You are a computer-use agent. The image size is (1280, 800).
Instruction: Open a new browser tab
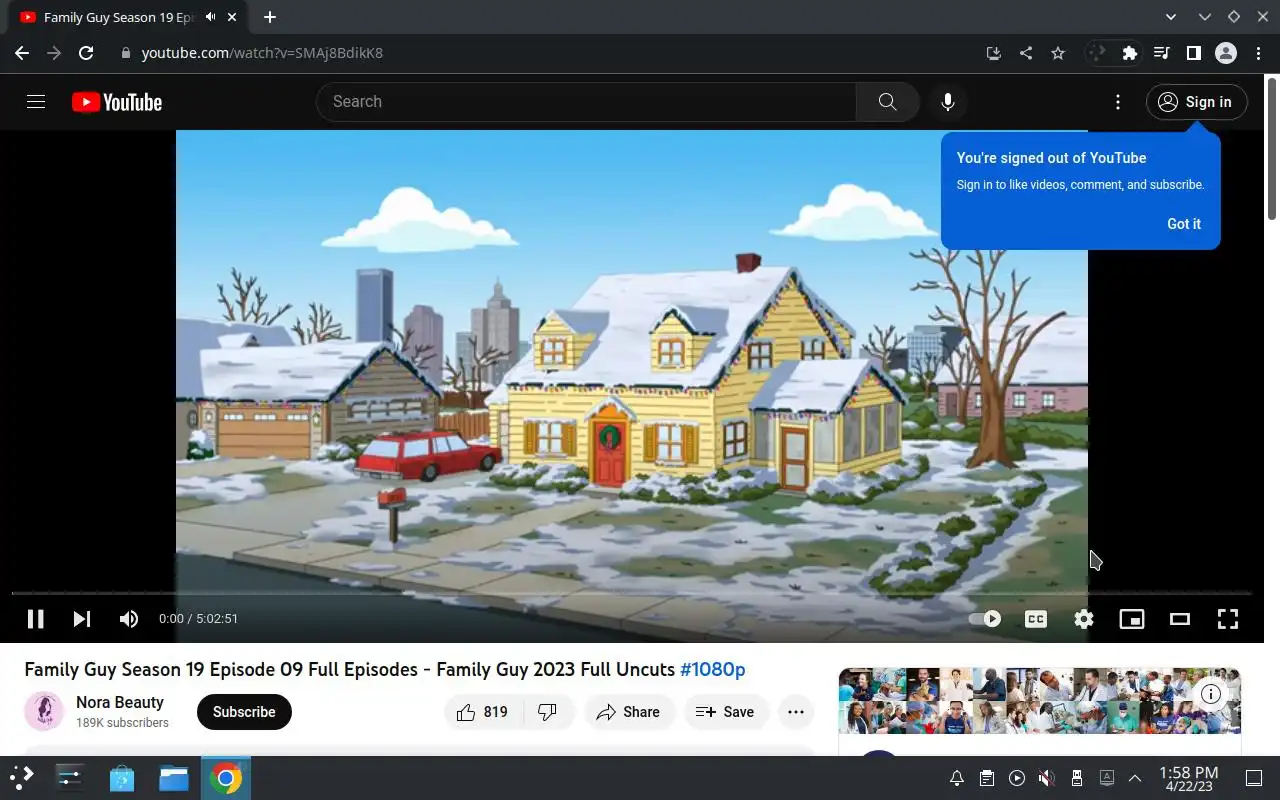(270, 17)
